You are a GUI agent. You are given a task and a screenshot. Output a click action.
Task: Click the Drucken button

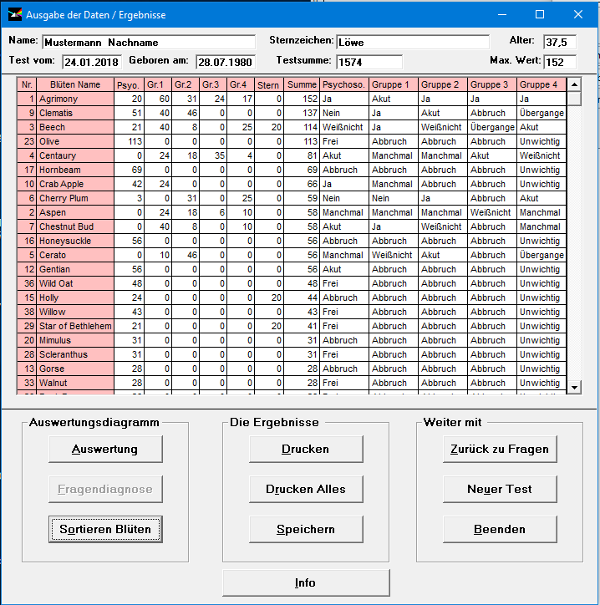tap(306, 449)
